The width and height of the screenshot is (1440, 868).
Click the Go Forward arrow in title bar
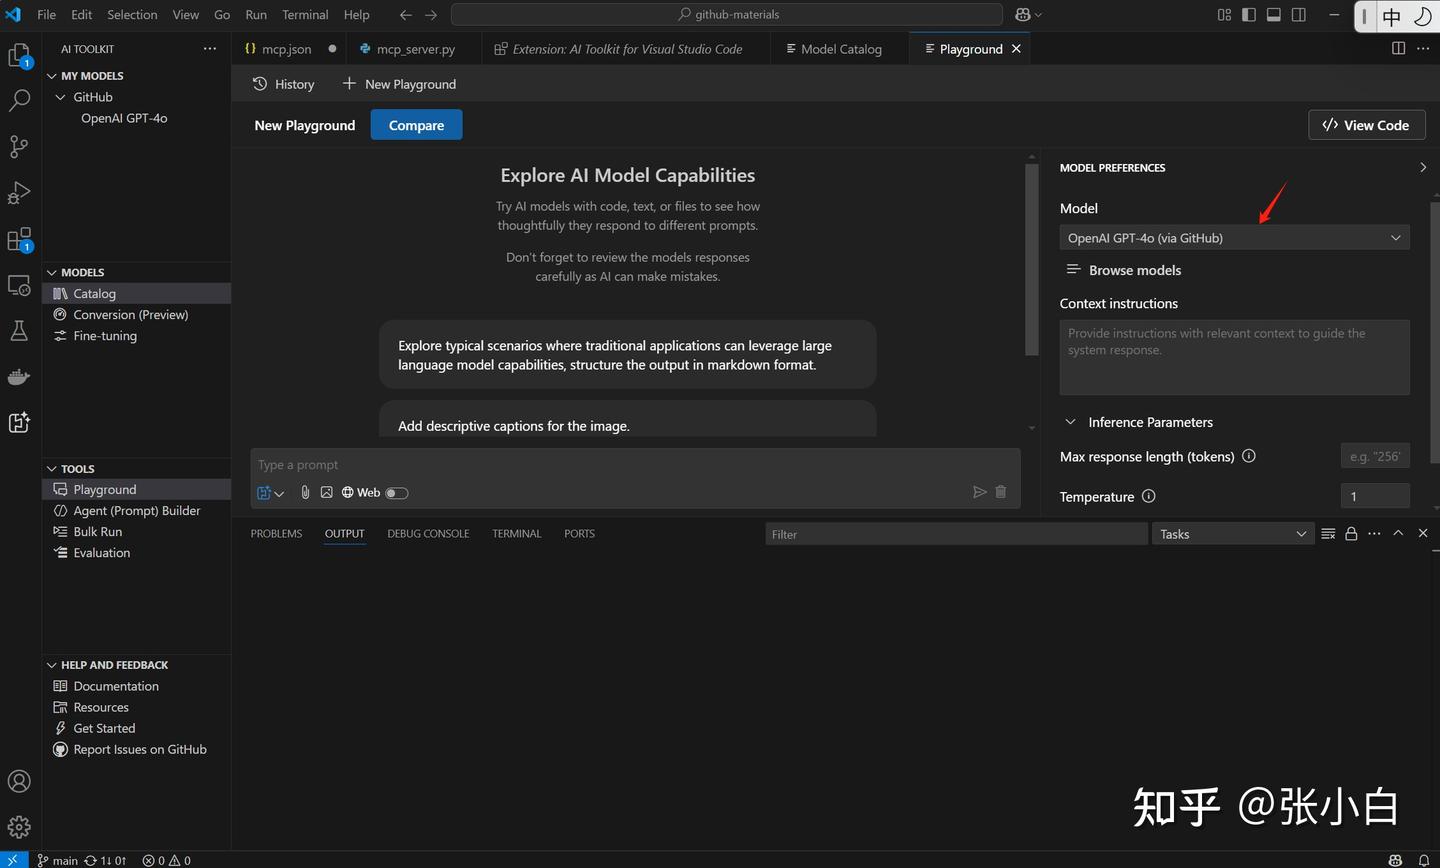point(431,15)
